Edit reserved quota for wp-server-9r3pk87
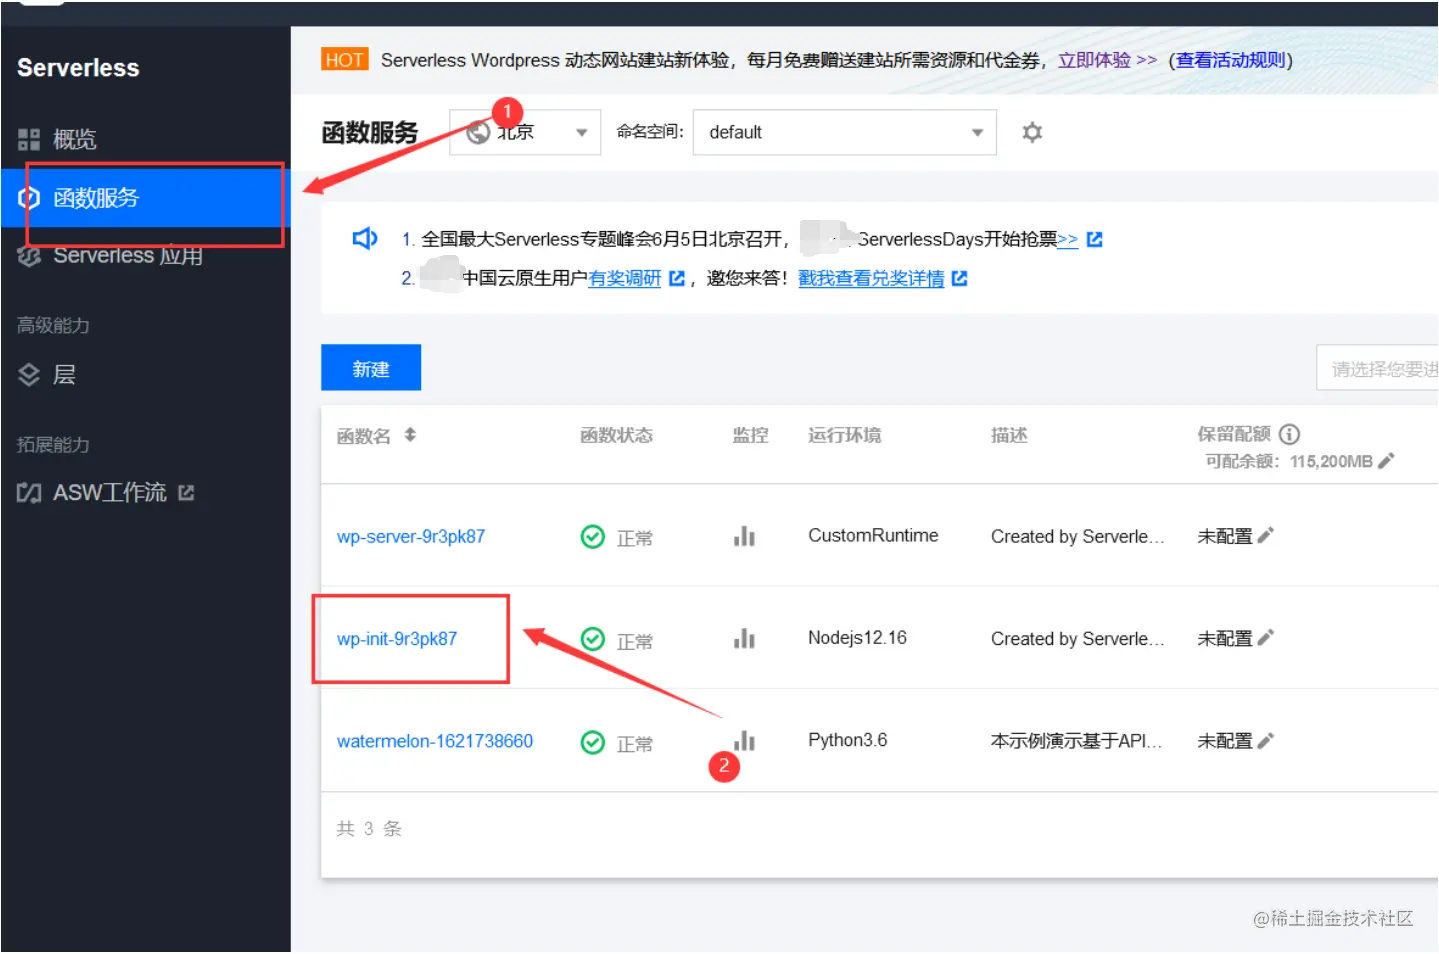Screen dimensions: 1439x954 click(1265, 536)
